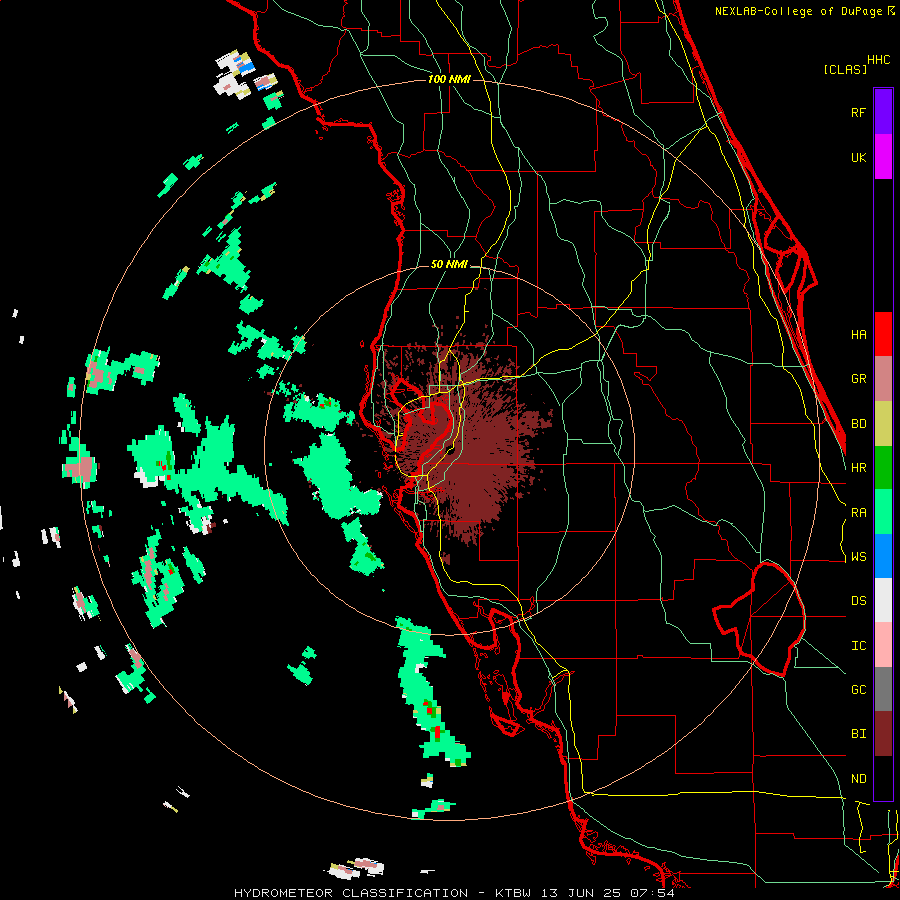Click the 100 NMI range ring label
Screen dimensions: 900x900
(449, 79)
